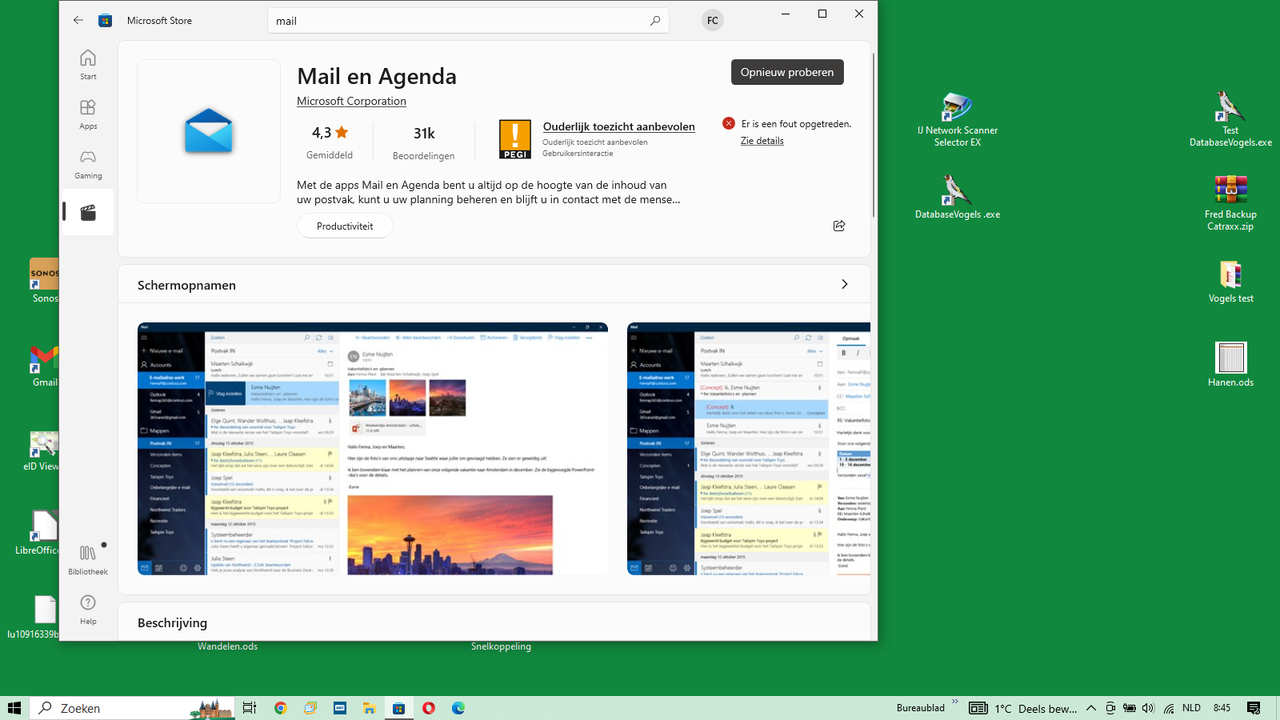Open the 31k Beoordelingen ratings

424,143
